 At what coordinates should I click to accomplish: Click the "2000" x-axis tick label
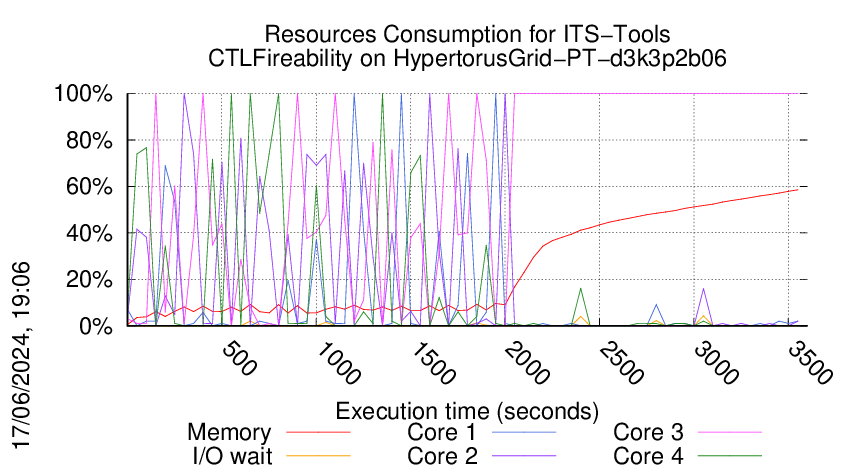pos(527,363)
